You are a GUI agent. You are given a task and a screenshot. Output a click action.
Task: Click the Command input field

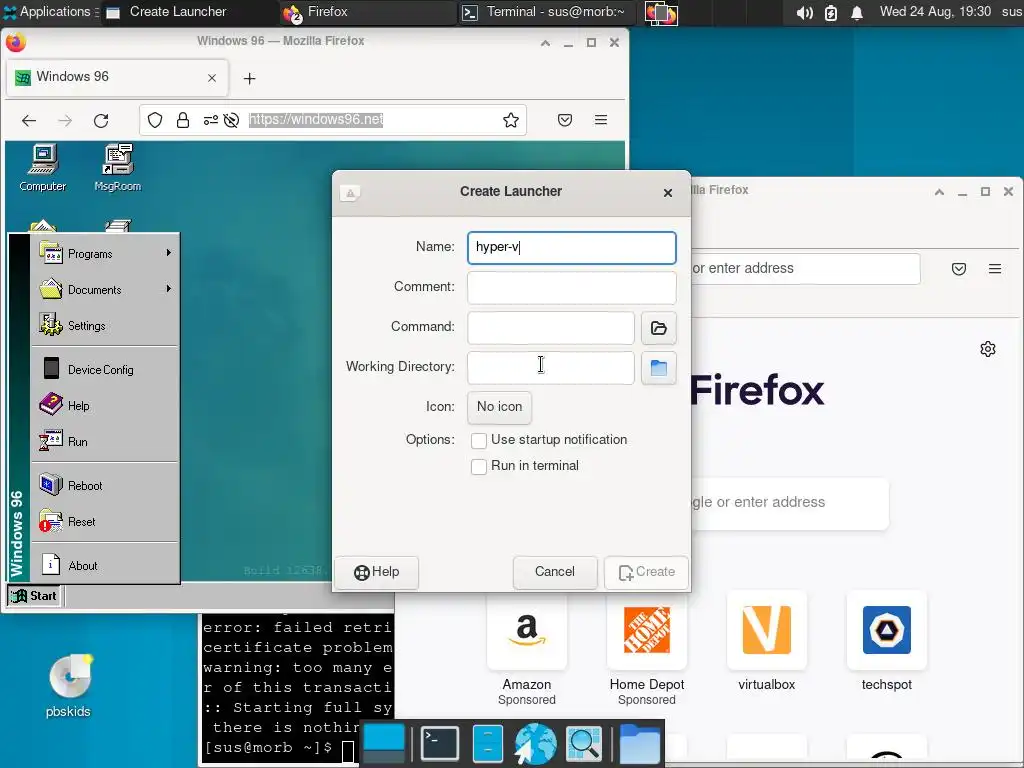(x=551, y=328)
